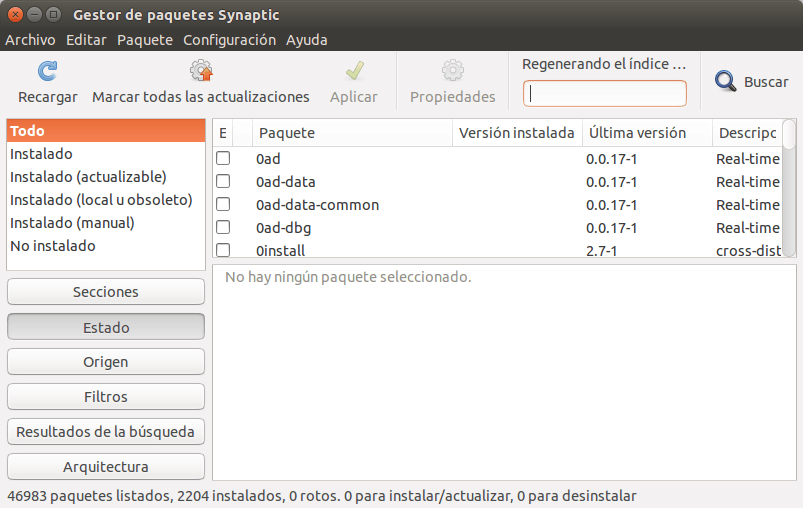Select the 0ad-dbg package name
Image resolution: width=803 pixels, height=508 pixels.
(x=284, y=228)
